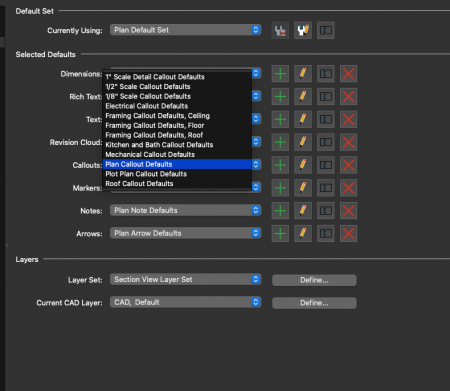
Task: Choose 1/2" Scale Callout Defaults
Action: [x=177, y=86]
